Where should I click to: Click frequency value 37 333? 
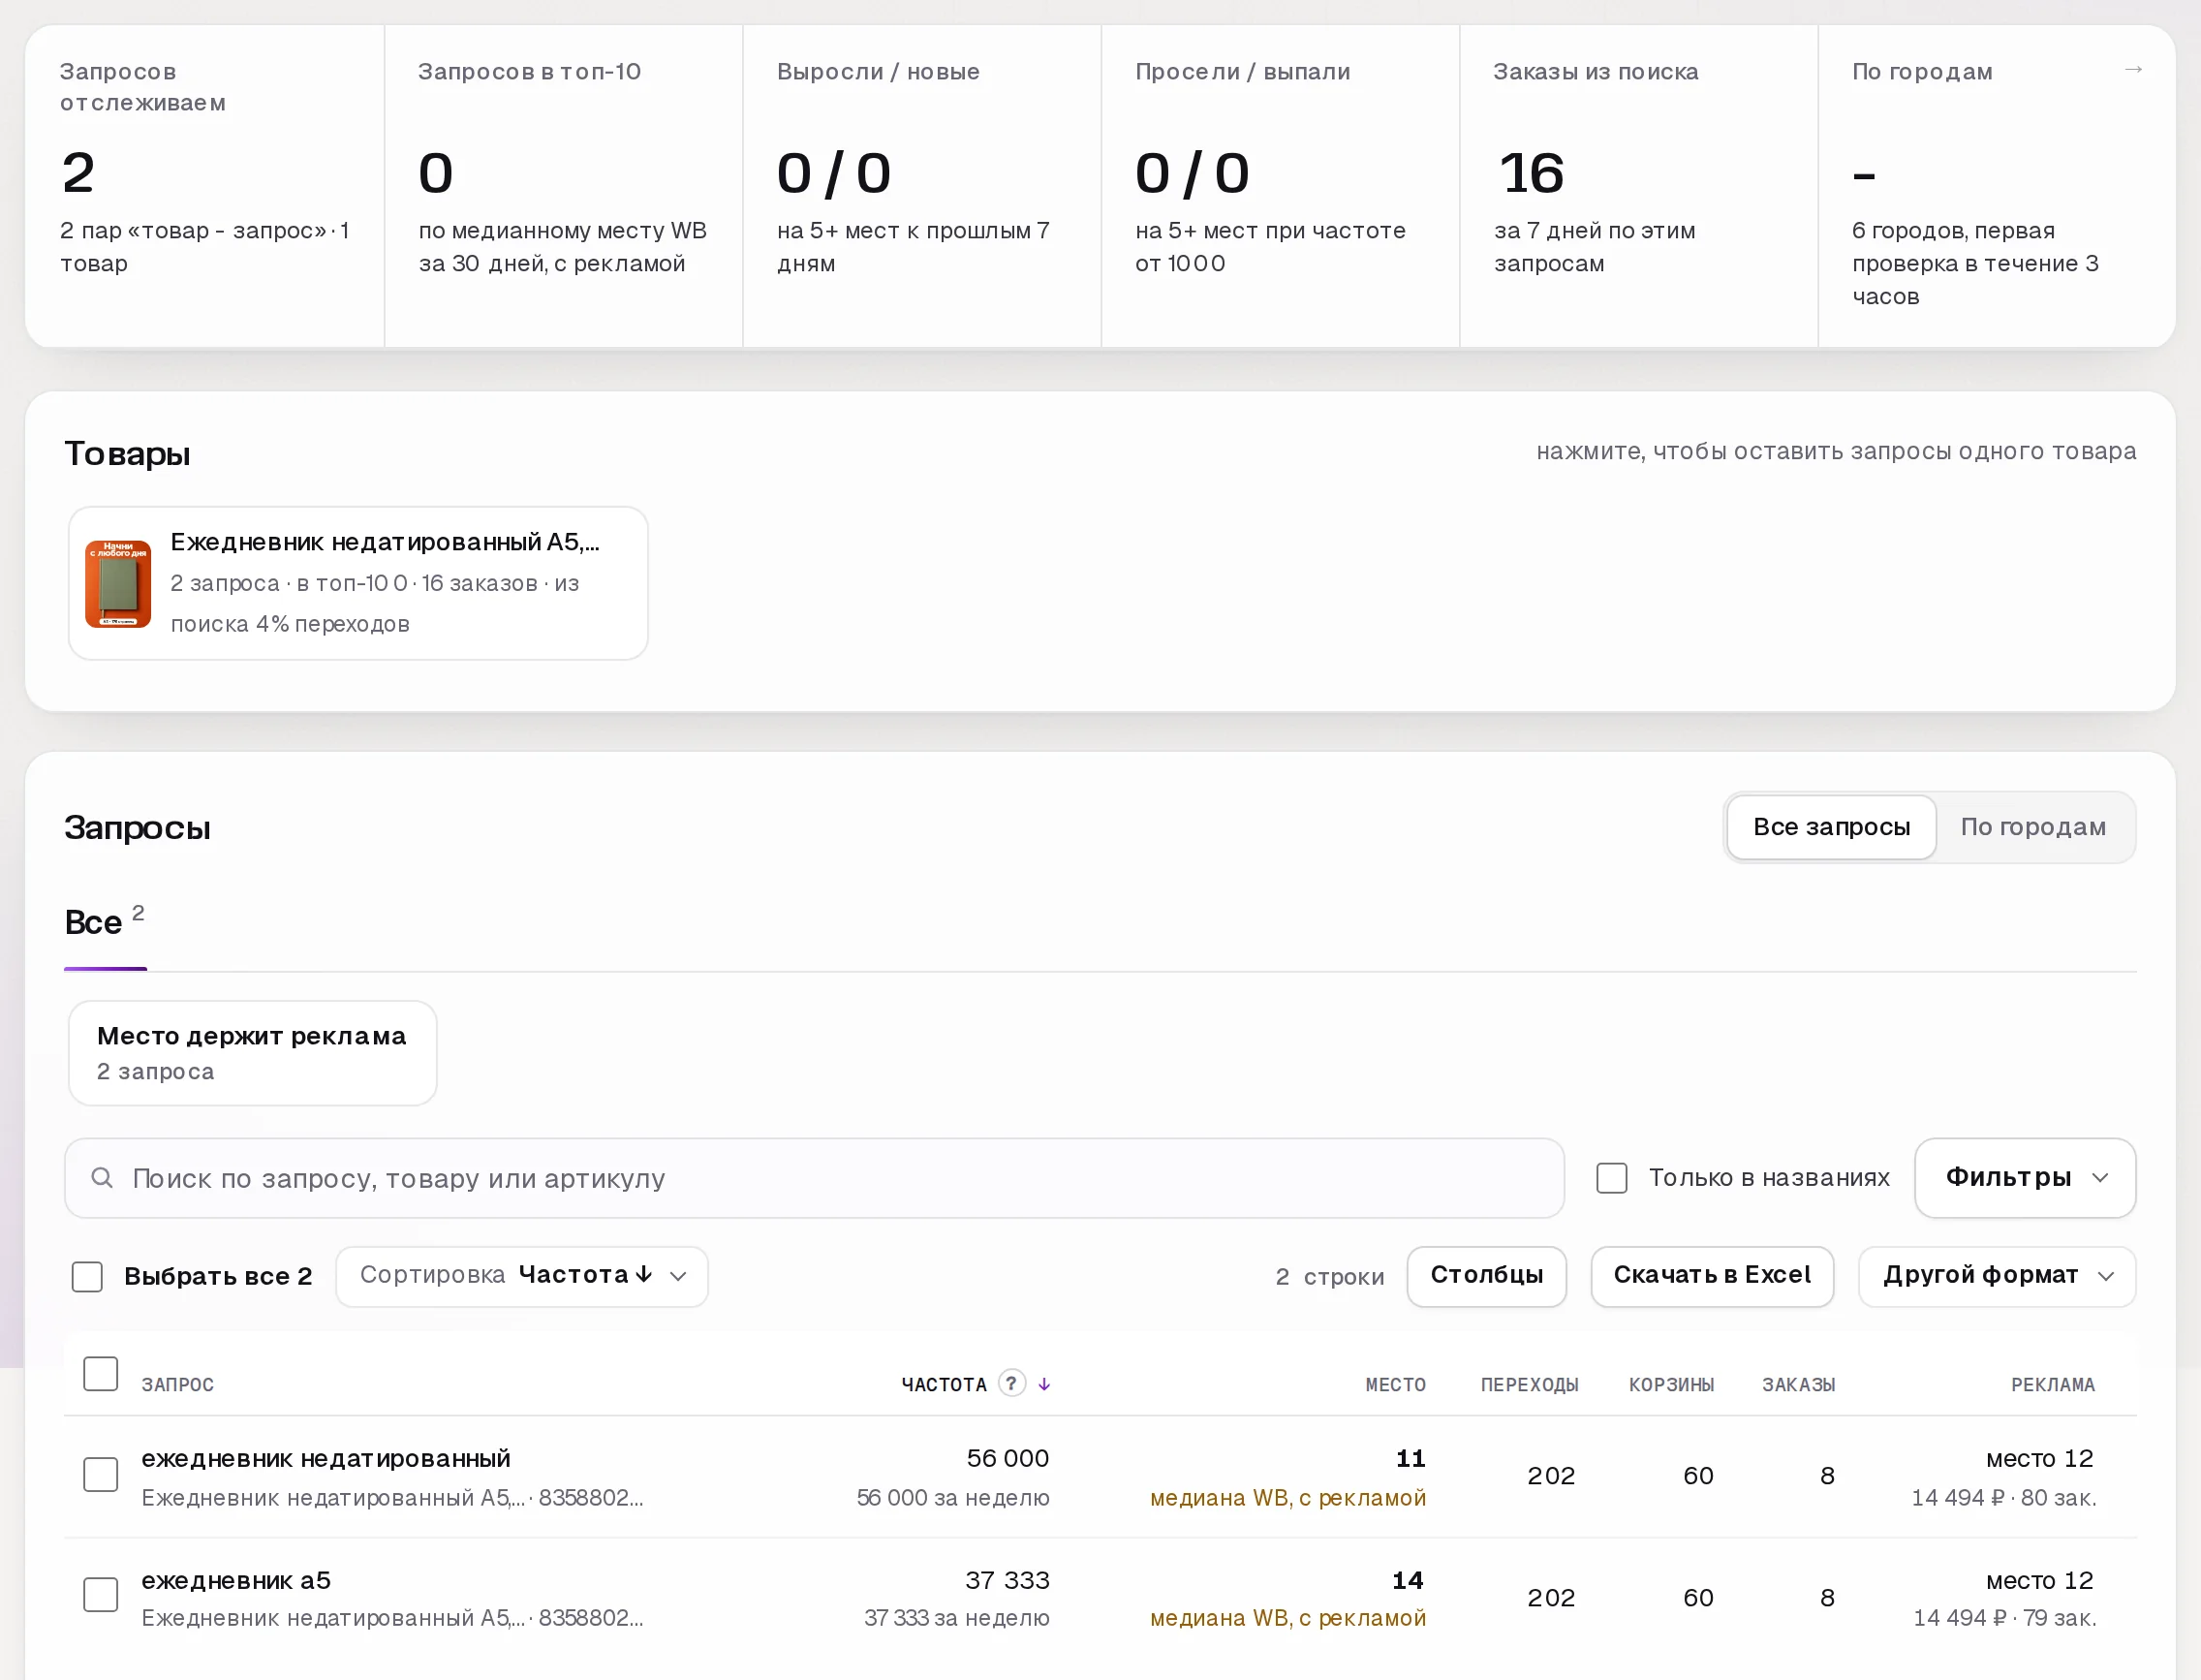click(x=1007, y=1581)
